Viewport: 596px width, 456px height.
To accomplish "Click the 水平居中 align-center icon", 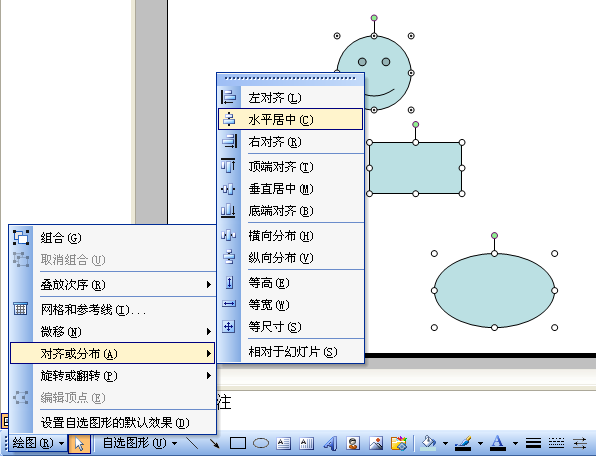I will [228, 119].
